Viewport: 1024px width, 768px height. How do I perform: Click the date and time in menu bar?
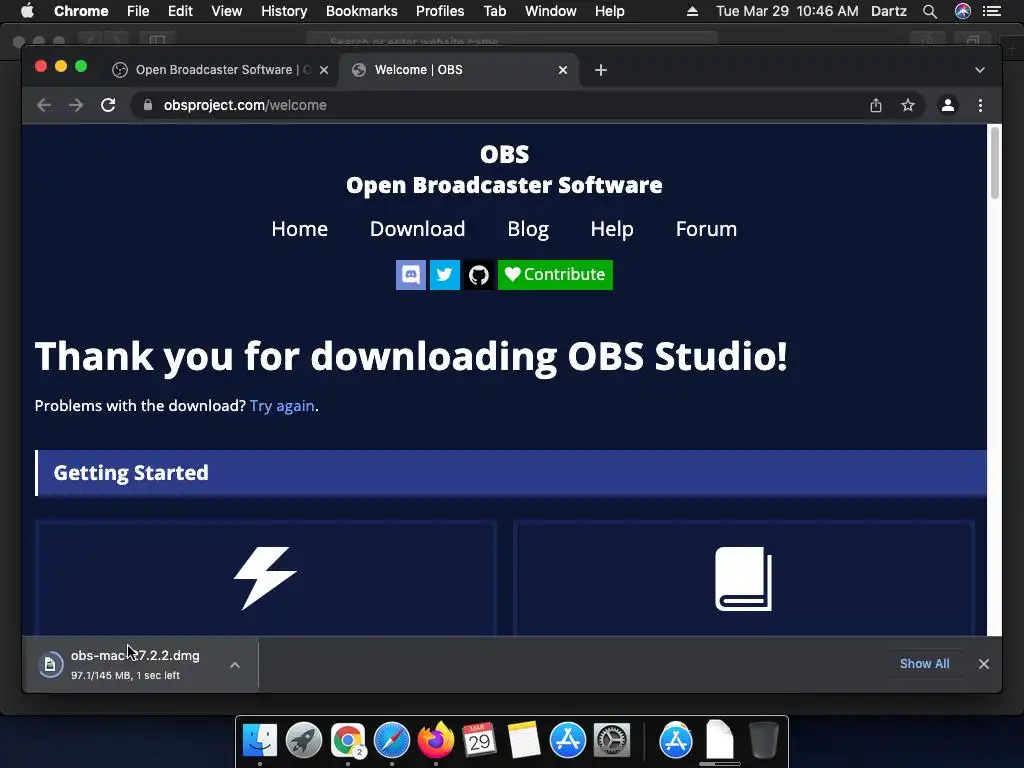coord(787,11)
